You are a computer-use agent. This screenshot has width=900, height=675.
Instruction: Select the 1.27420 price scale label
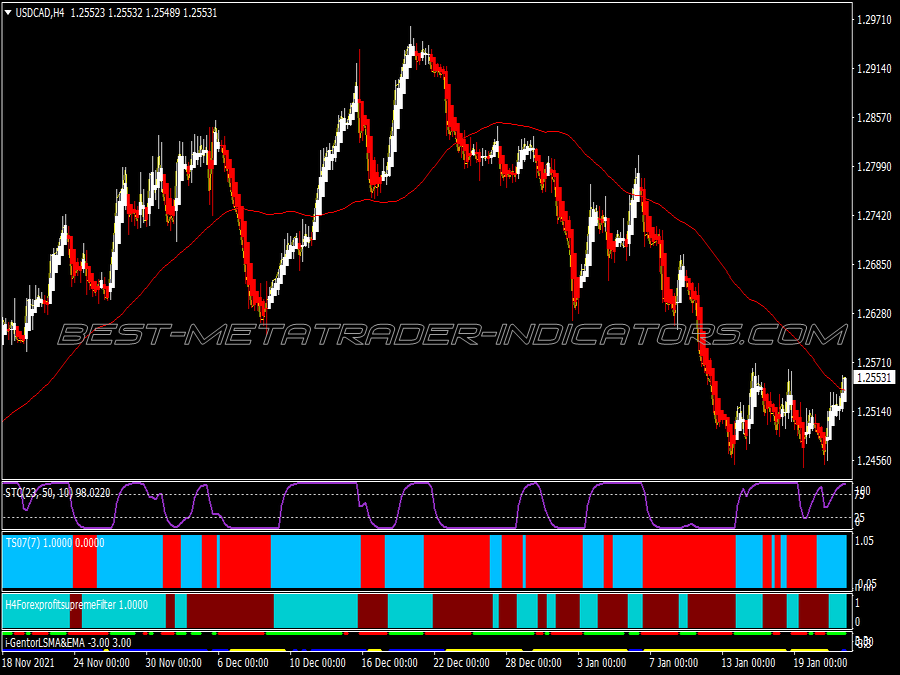[874, 216]
